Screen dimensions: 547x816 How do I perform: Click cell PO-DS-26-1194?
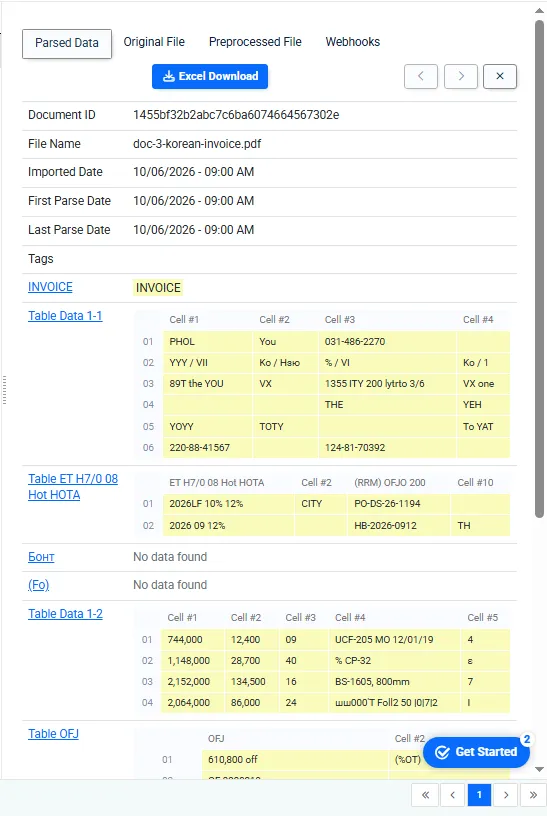399,504
